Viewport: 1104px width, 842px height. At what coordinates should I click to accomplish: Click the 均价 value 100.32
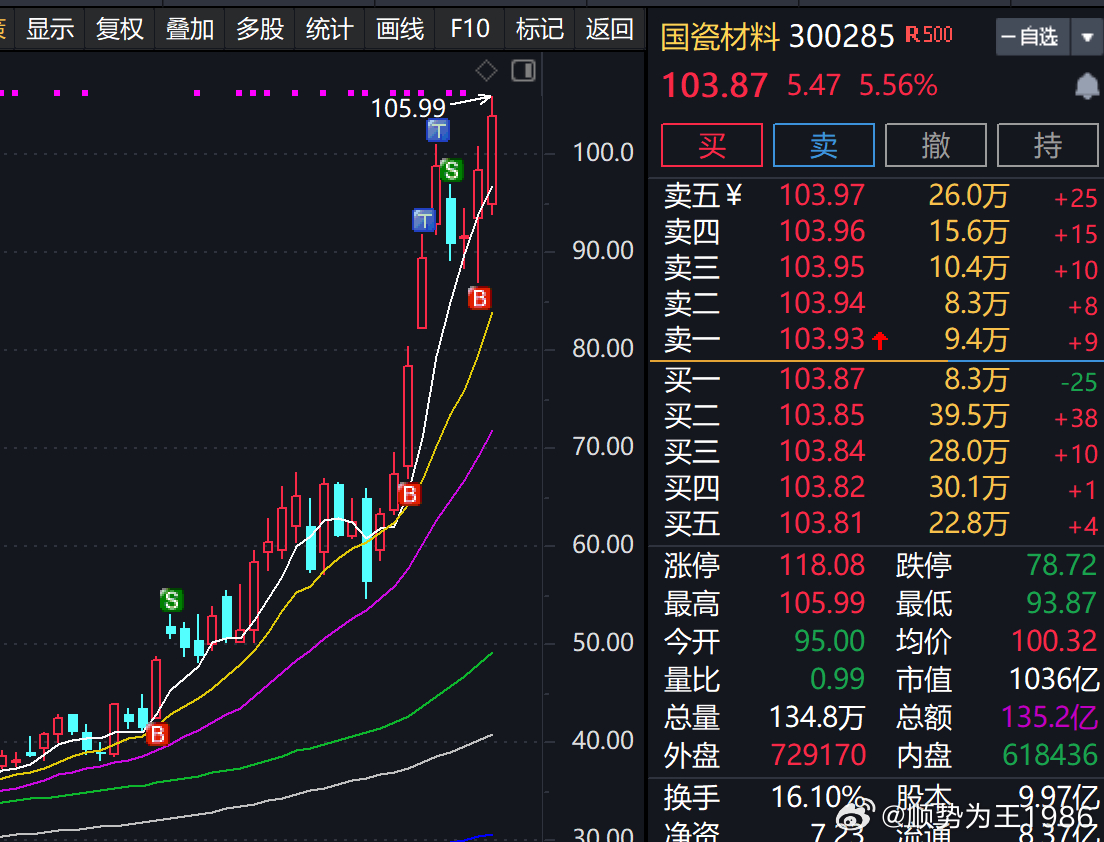[x=1055, y=641]
